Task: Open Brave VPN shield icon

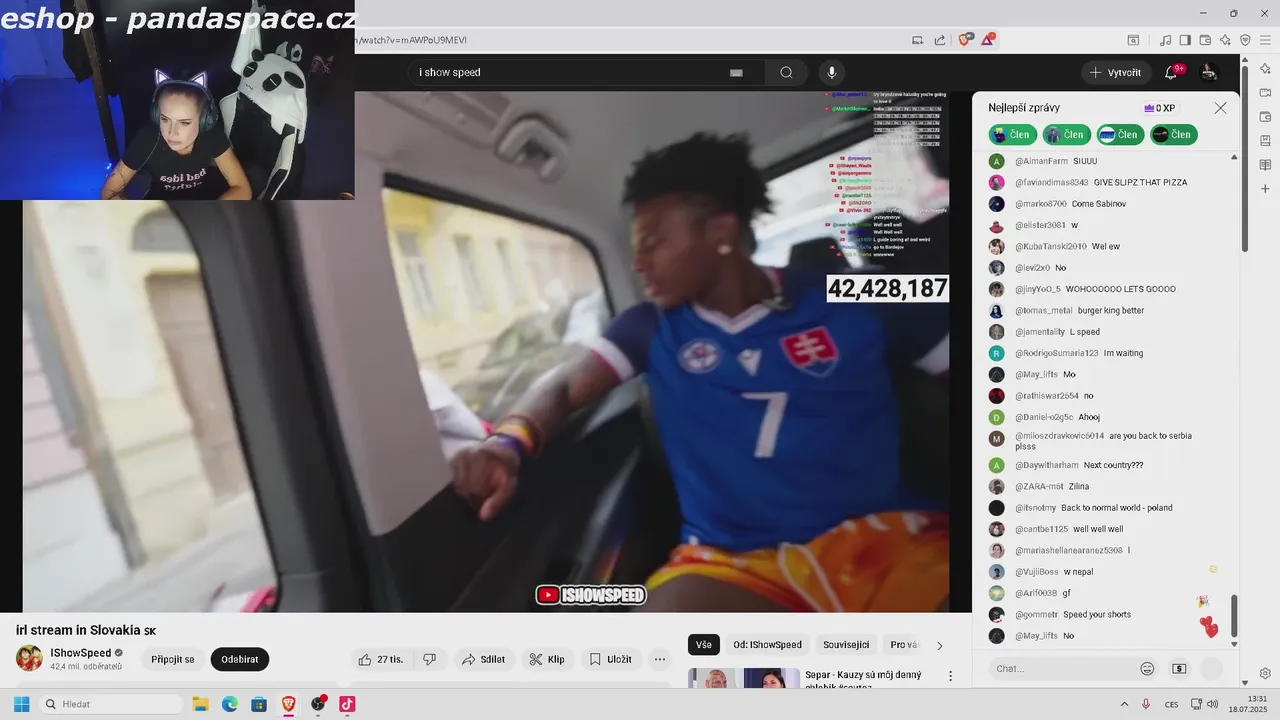Action: pos(1245,40)
